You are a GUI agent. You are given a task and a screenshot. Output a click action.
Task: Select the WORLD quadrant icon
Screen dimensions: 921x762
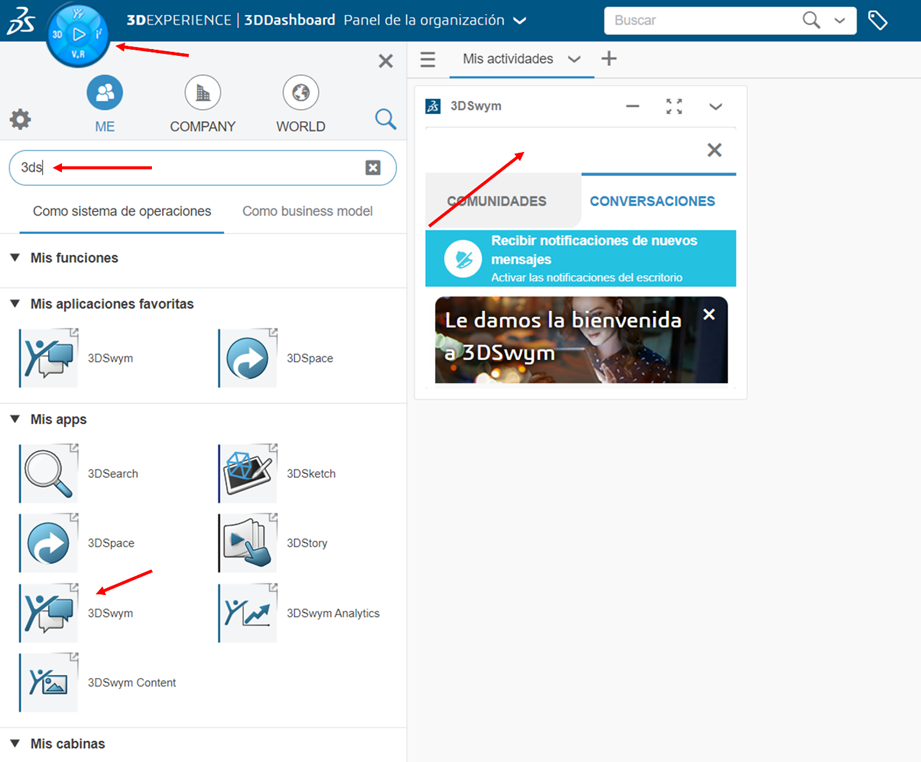pos(301,93)
